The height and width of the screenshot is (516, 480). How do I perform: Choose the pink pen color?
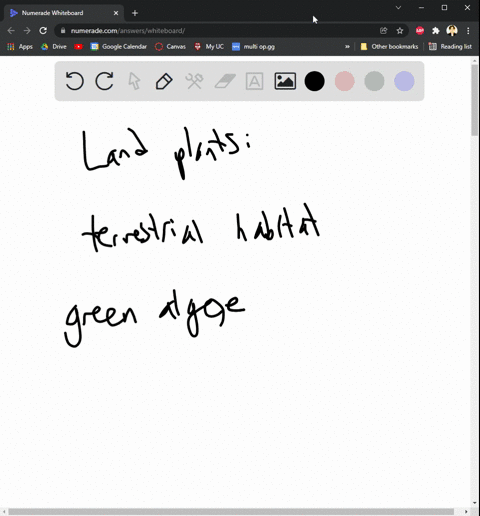click(344, 81)
